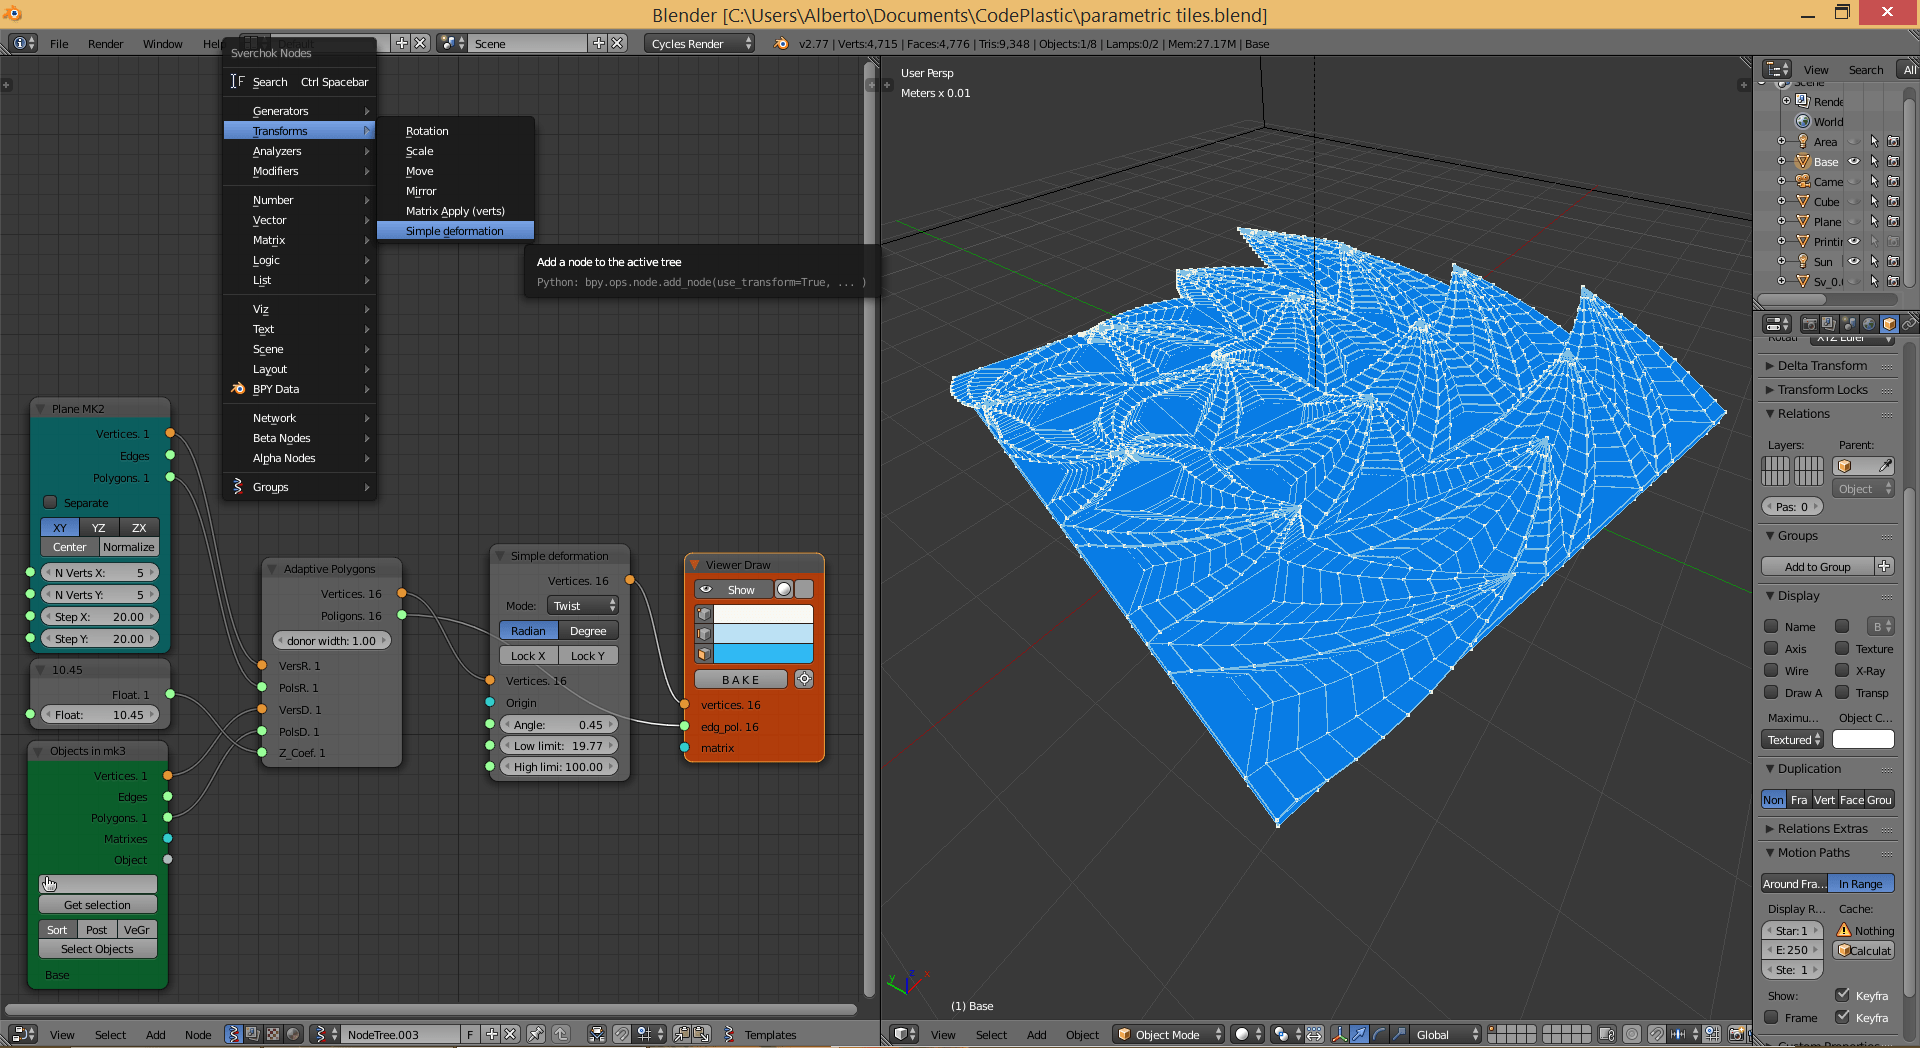Screen dimensions: 1920x1048
Task: Click the Bake settings icon in Viewer Draw
Action: click(x=804, y=679)
